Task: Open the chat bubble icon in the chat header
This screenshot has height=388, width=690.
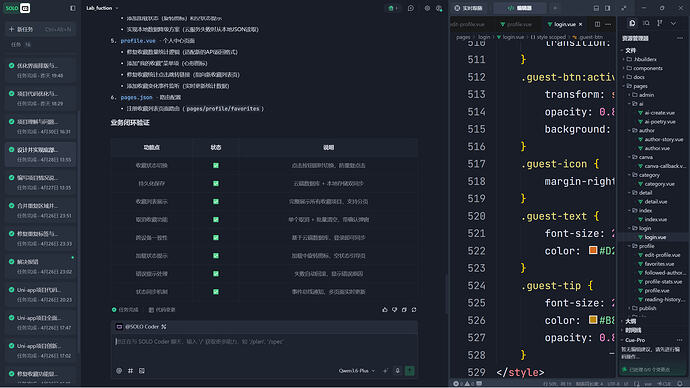Action: pyautogui.click(x=411, y=8)
